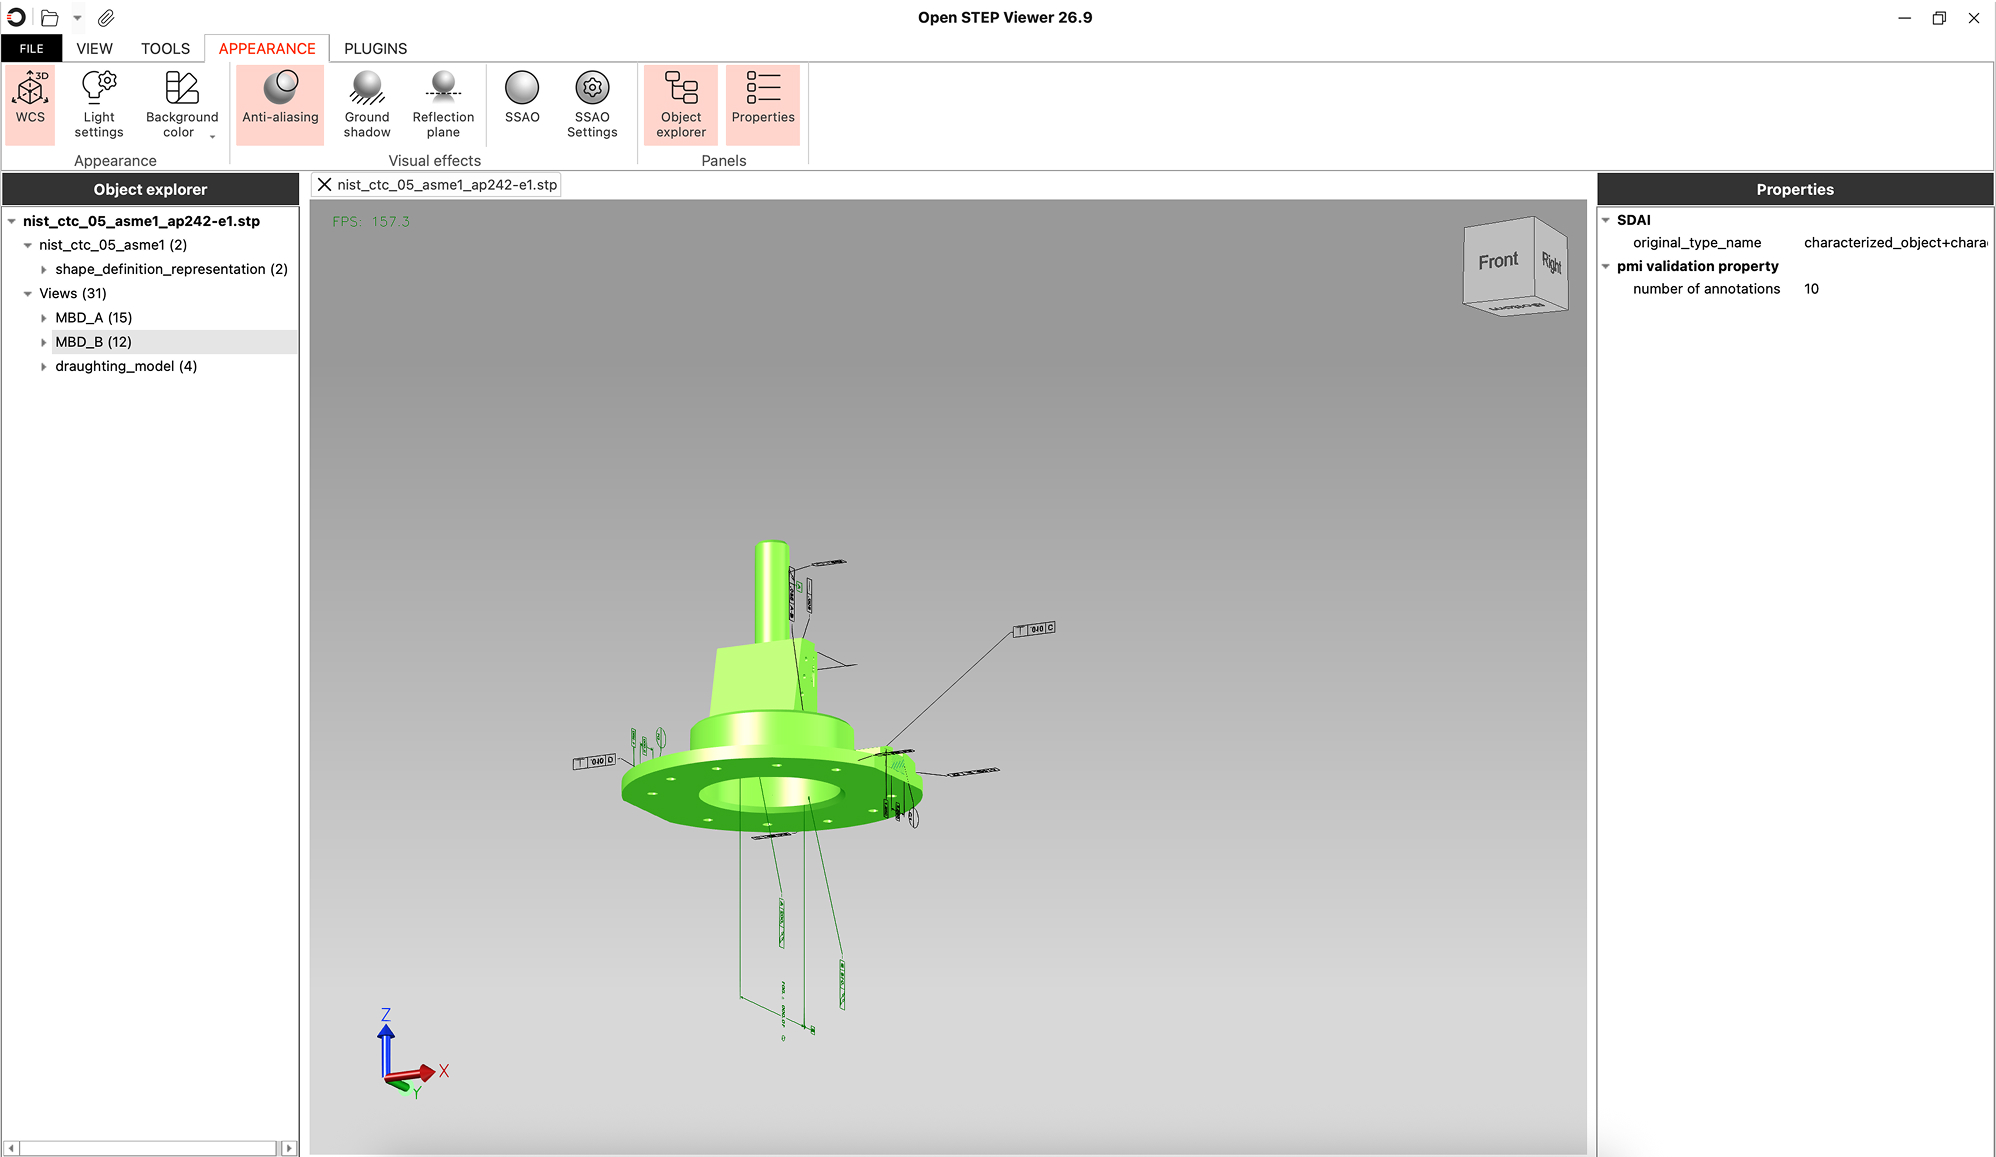1996x1157 pixels.
Task: Toggle Properties panel button
Action: [763, 101]
